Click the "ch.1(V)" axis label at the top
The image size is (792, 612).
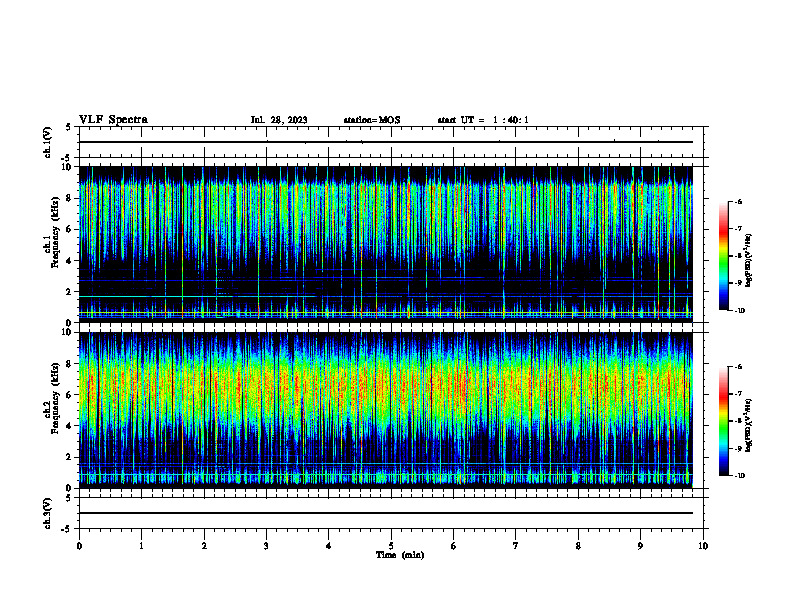47,142
